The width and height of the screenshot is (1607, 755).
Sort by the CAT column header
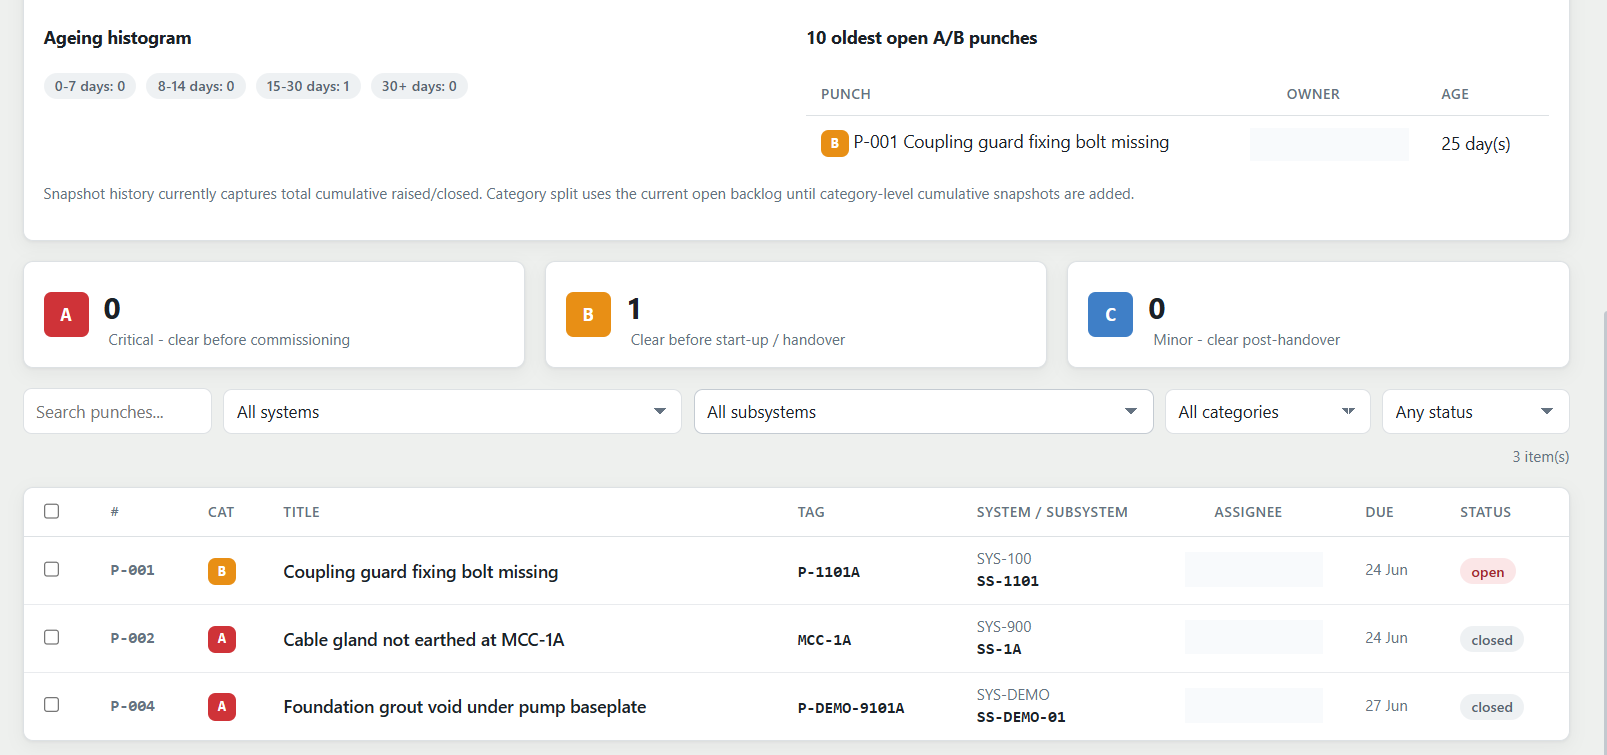[x=221, y=512]
